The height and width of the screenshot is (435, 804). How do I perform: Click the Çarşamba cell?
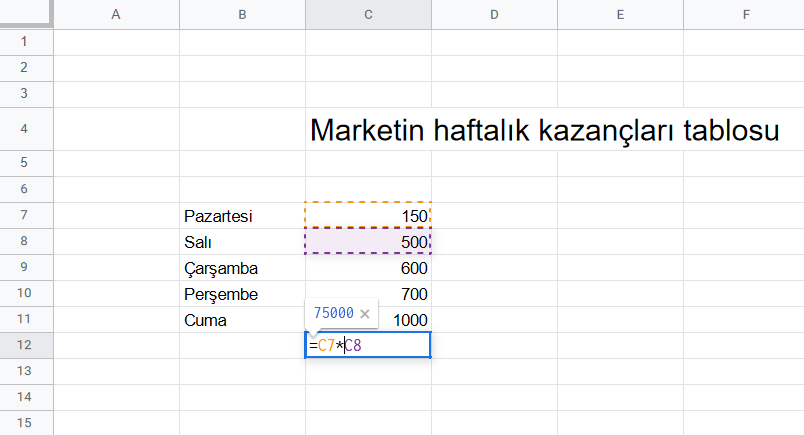(x=243, y=267)
